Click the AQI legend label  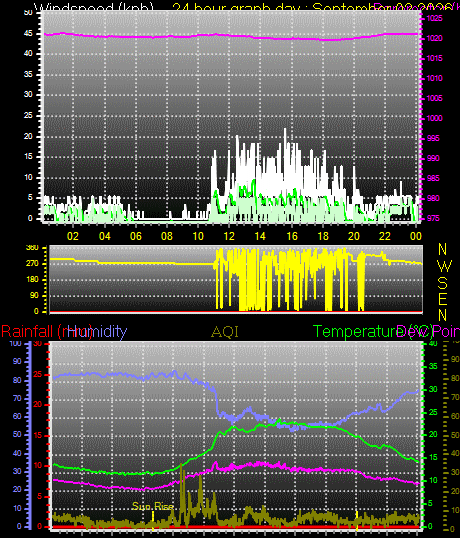pos(225,332)
